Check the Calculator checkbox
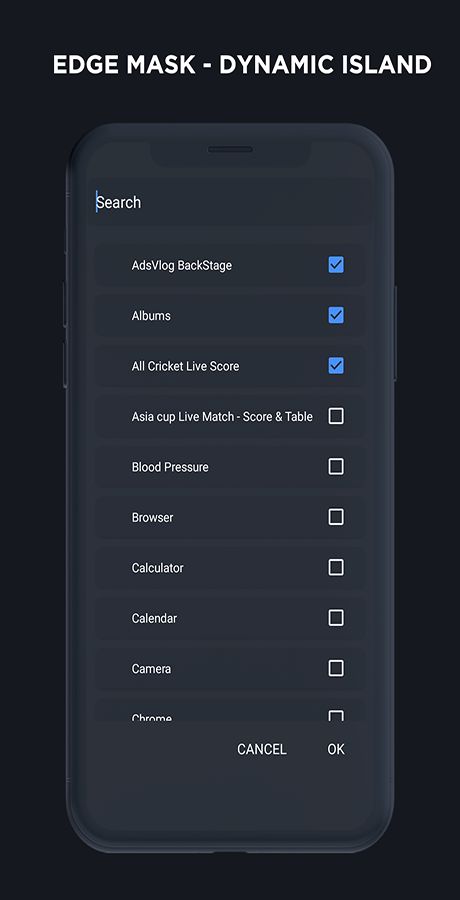 tap(336, 568)
